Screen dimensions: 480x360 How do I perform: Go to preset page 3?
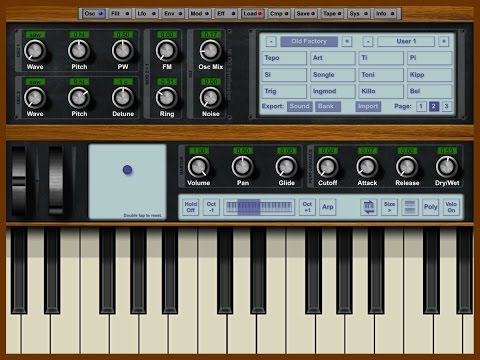[446, 106]
